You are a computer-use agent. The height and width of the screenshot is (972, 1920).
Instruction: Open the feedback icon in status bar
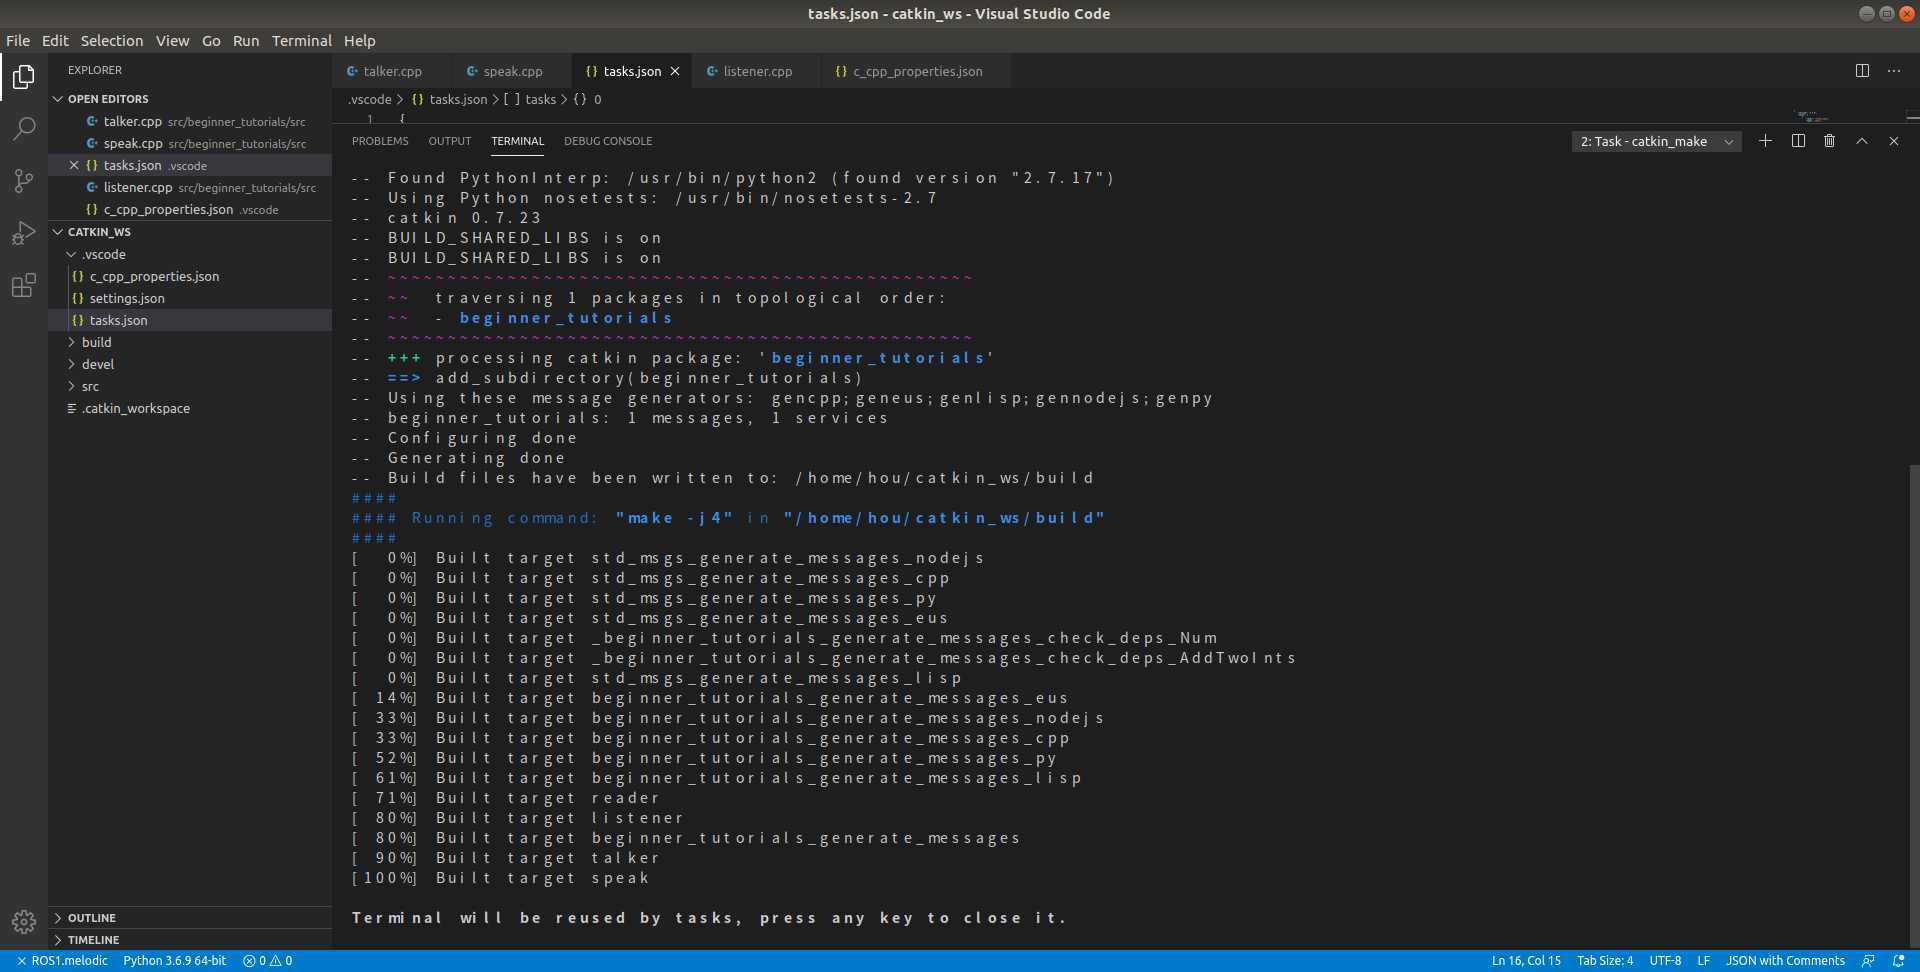coord(1868,961)
